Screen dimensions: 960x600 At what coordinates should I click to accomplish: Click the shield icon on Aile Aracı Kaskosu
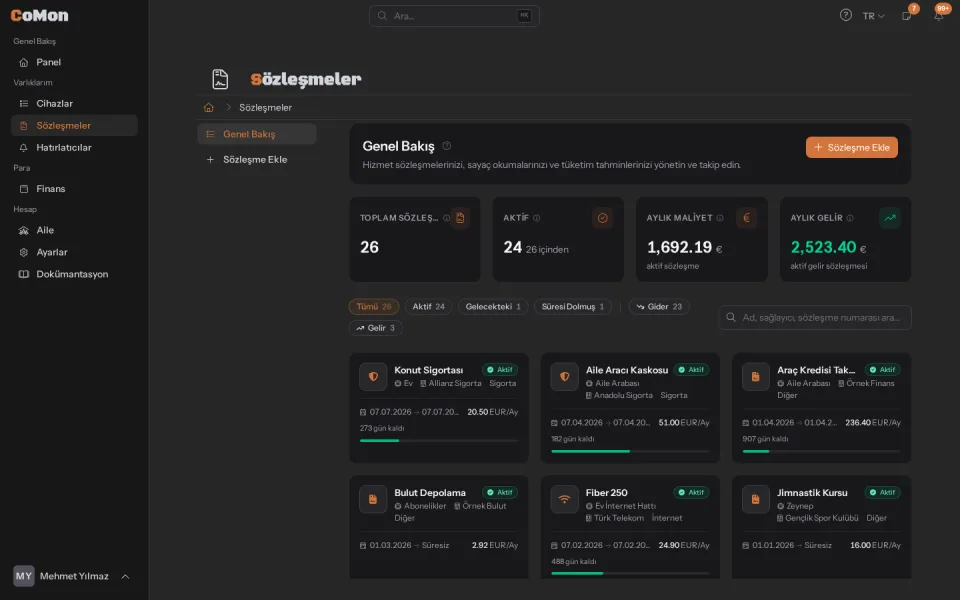pos(564,377)
